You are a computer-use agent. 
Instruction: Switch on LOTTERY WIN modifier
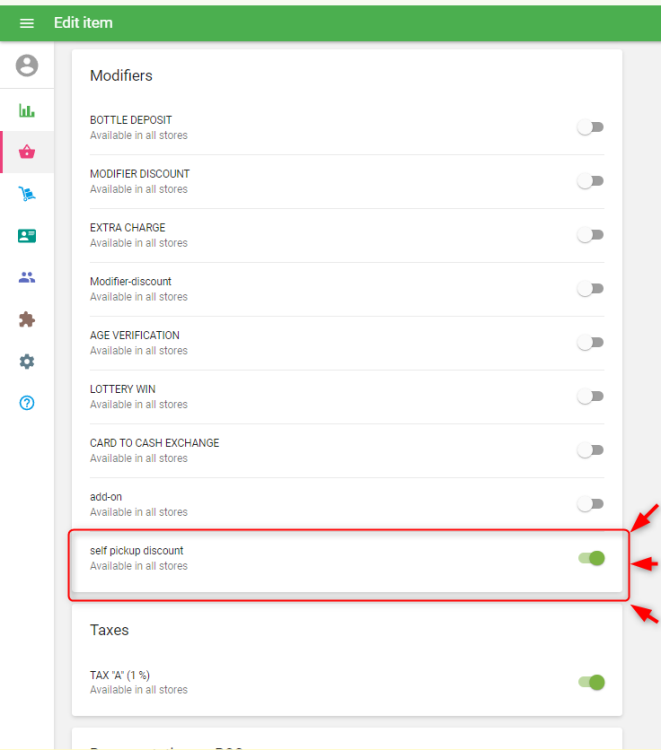point(591,396)
